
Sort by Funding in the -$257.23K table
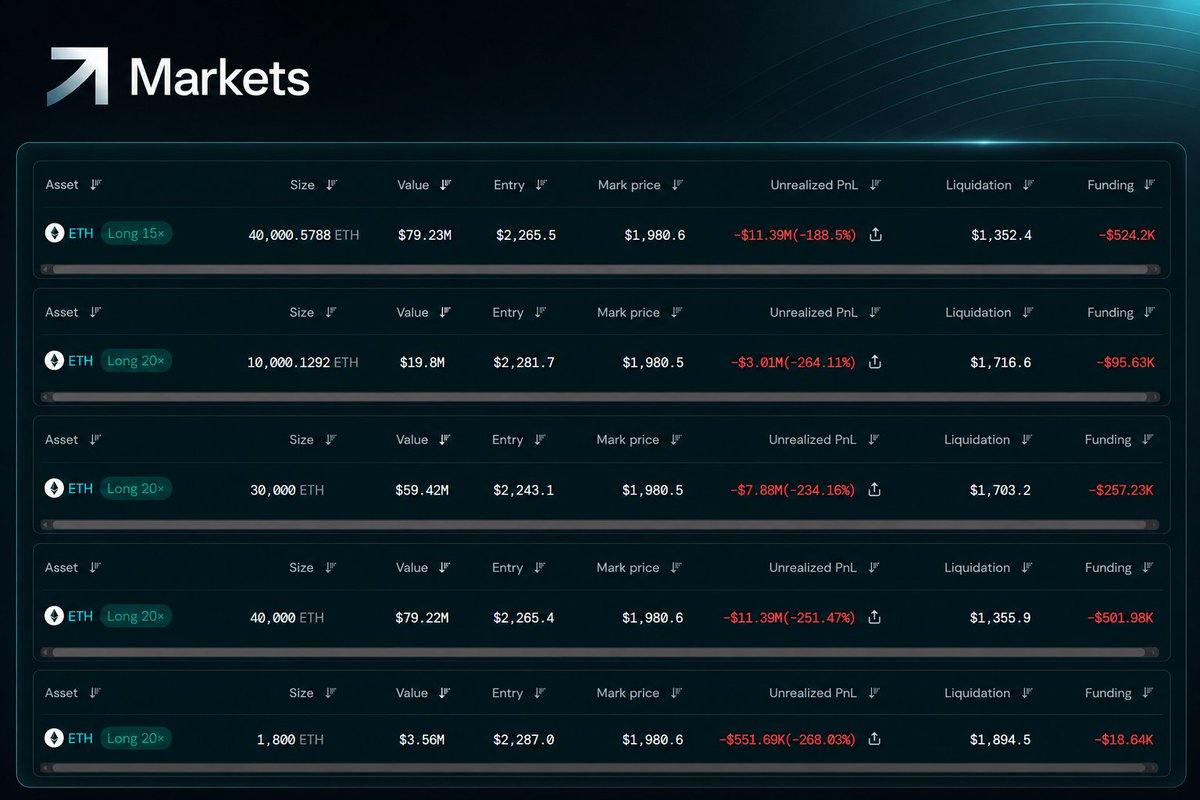tap(1147, 440)
